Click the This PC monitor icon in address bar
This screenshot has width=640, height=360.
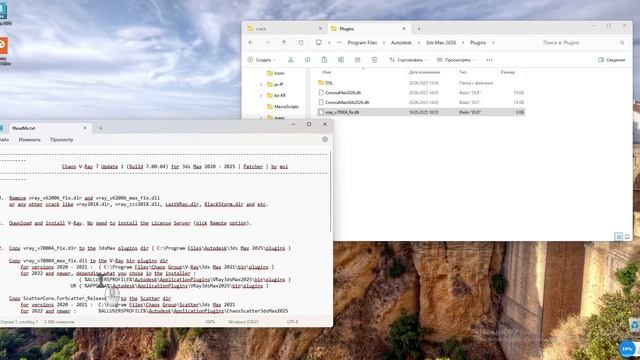319,42
